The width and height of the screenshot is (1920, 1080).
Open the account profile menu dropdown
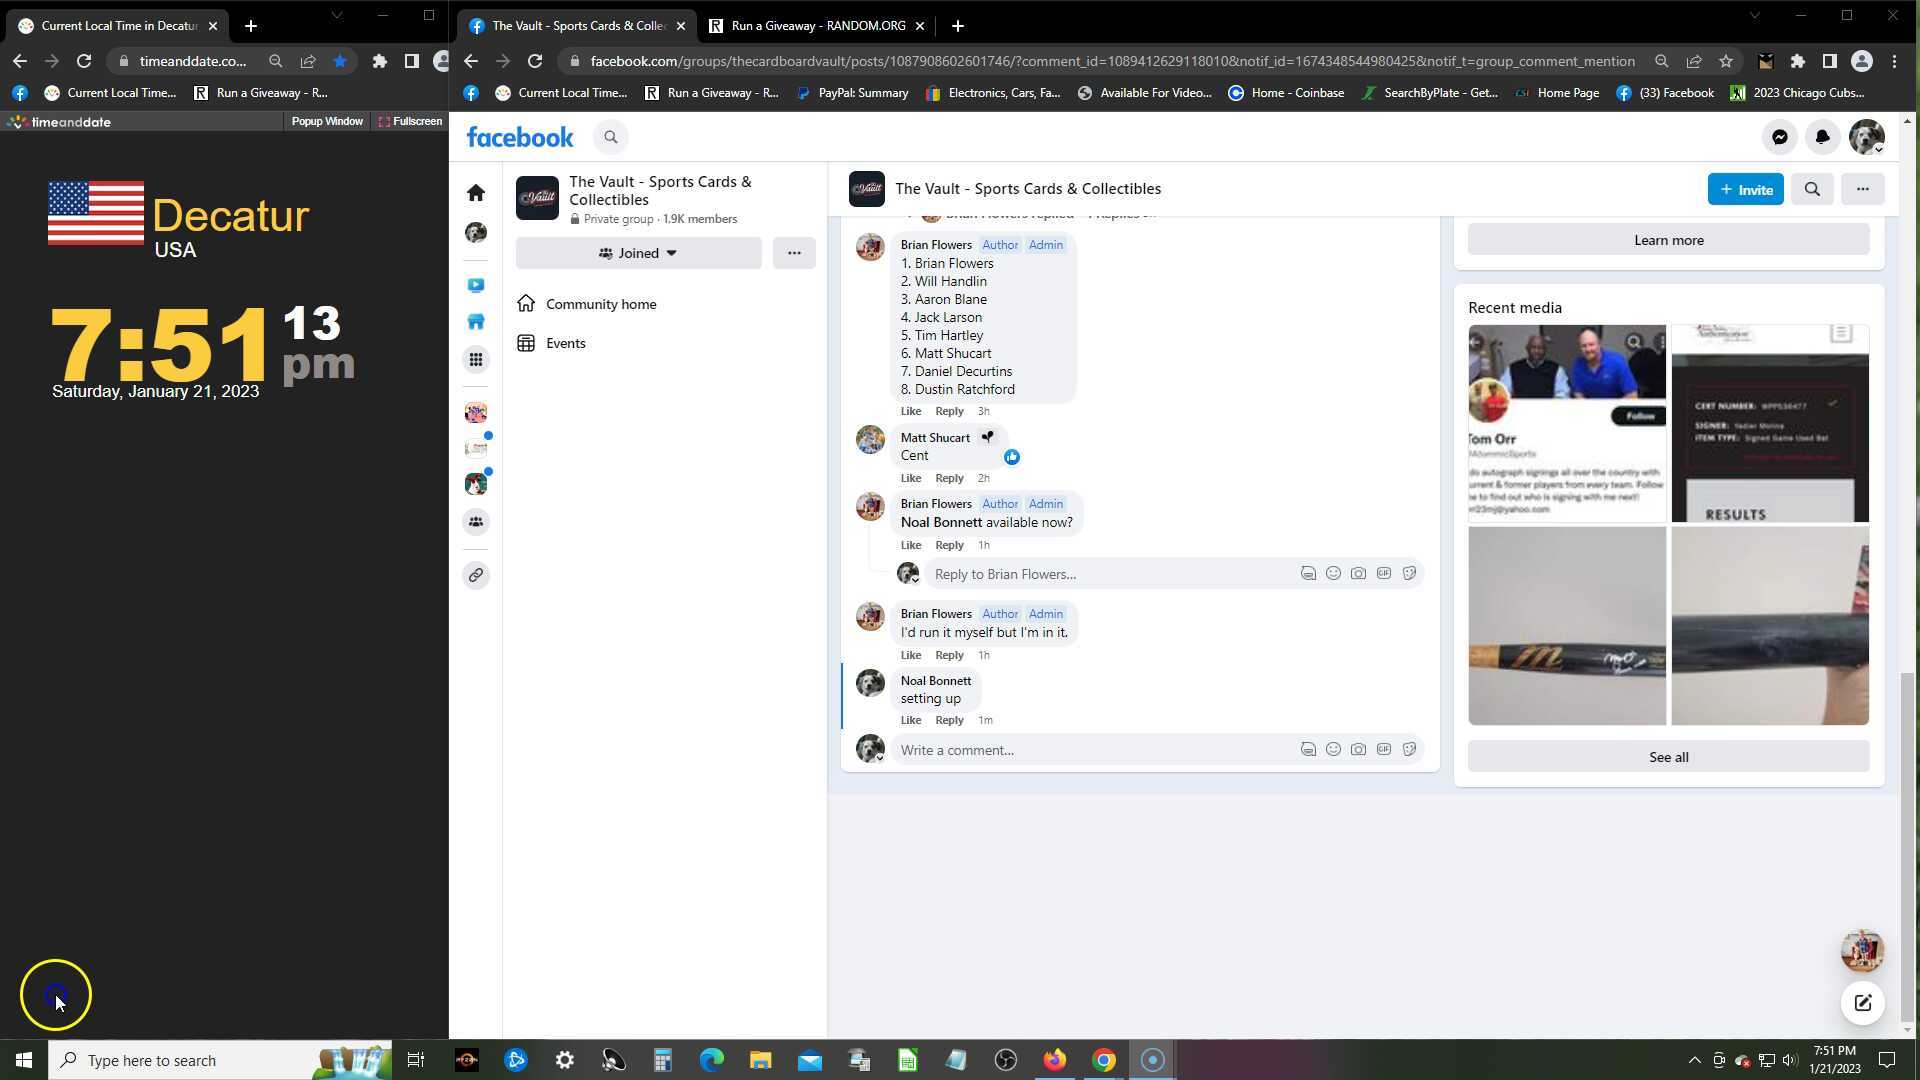1866,138
